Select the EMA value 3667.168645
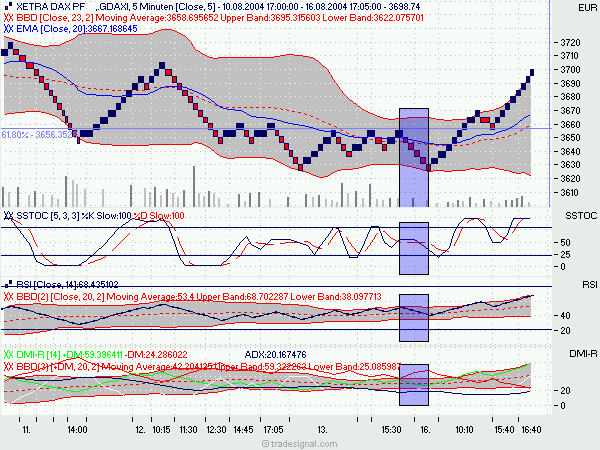The height and width of the screenshot is (450, 600). tap(112, 29)
